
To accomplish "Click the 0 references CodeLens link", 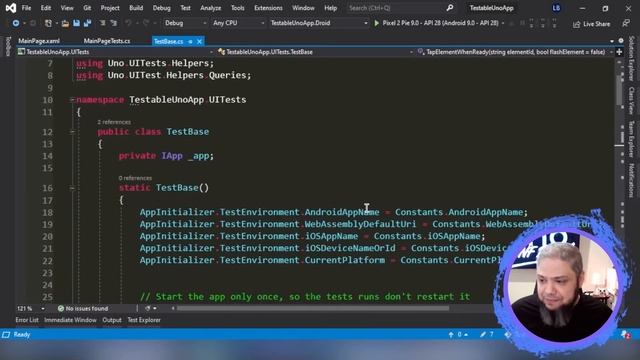I will [x=135, y=178].
